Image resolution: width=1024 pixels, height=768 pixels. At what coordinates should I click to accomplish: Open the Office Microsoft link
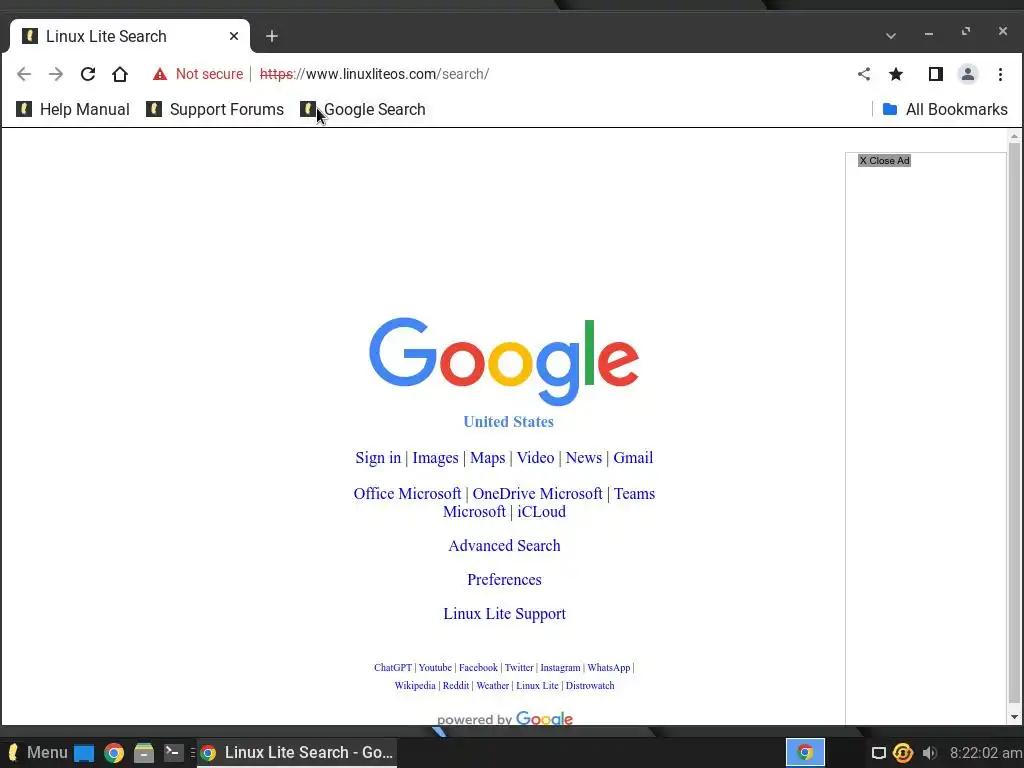click(x=408, y=494)
